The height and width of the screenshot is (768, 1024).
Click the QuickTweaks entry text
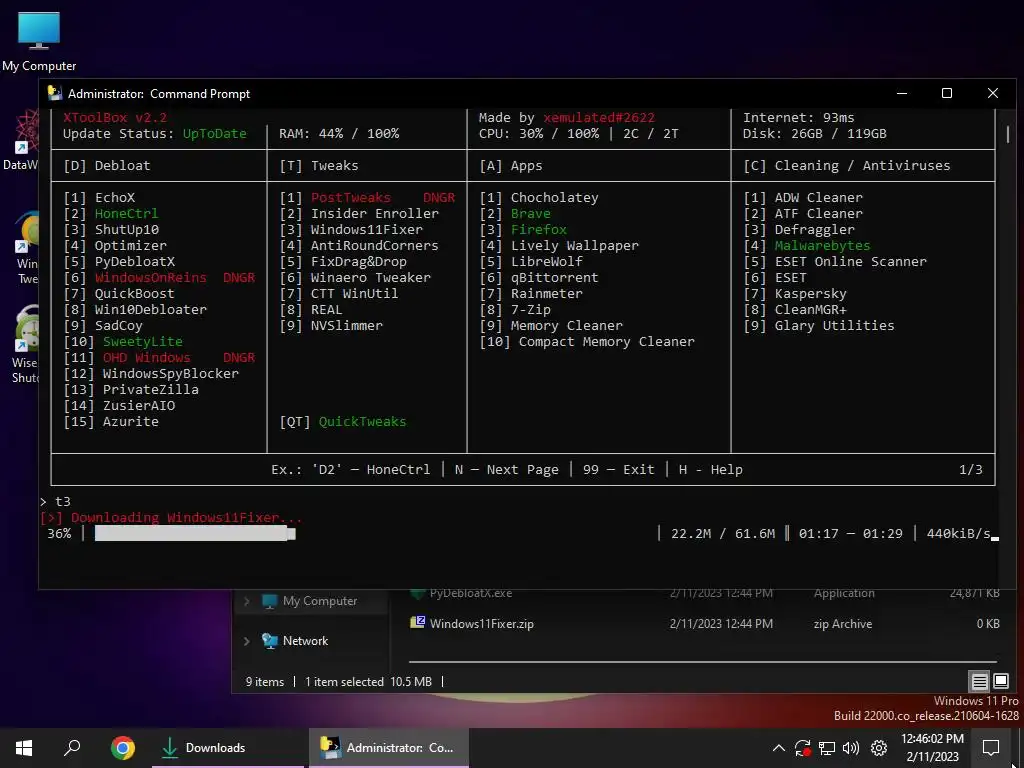[362, 421]
